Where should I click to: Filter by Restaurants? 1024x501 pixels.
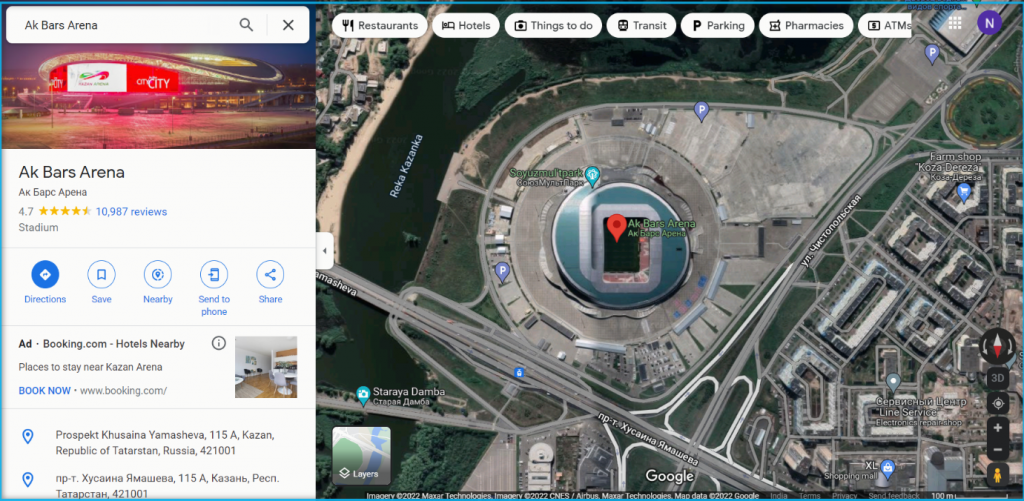379,25
